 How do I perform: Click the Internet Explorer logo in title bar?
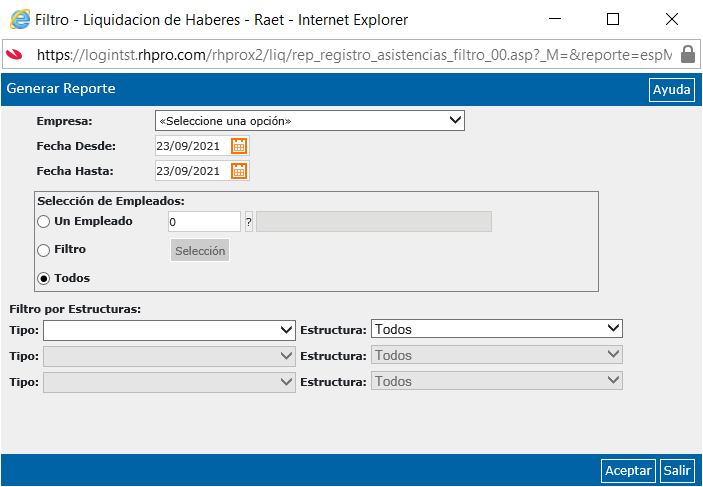click(x=20, y=20)
